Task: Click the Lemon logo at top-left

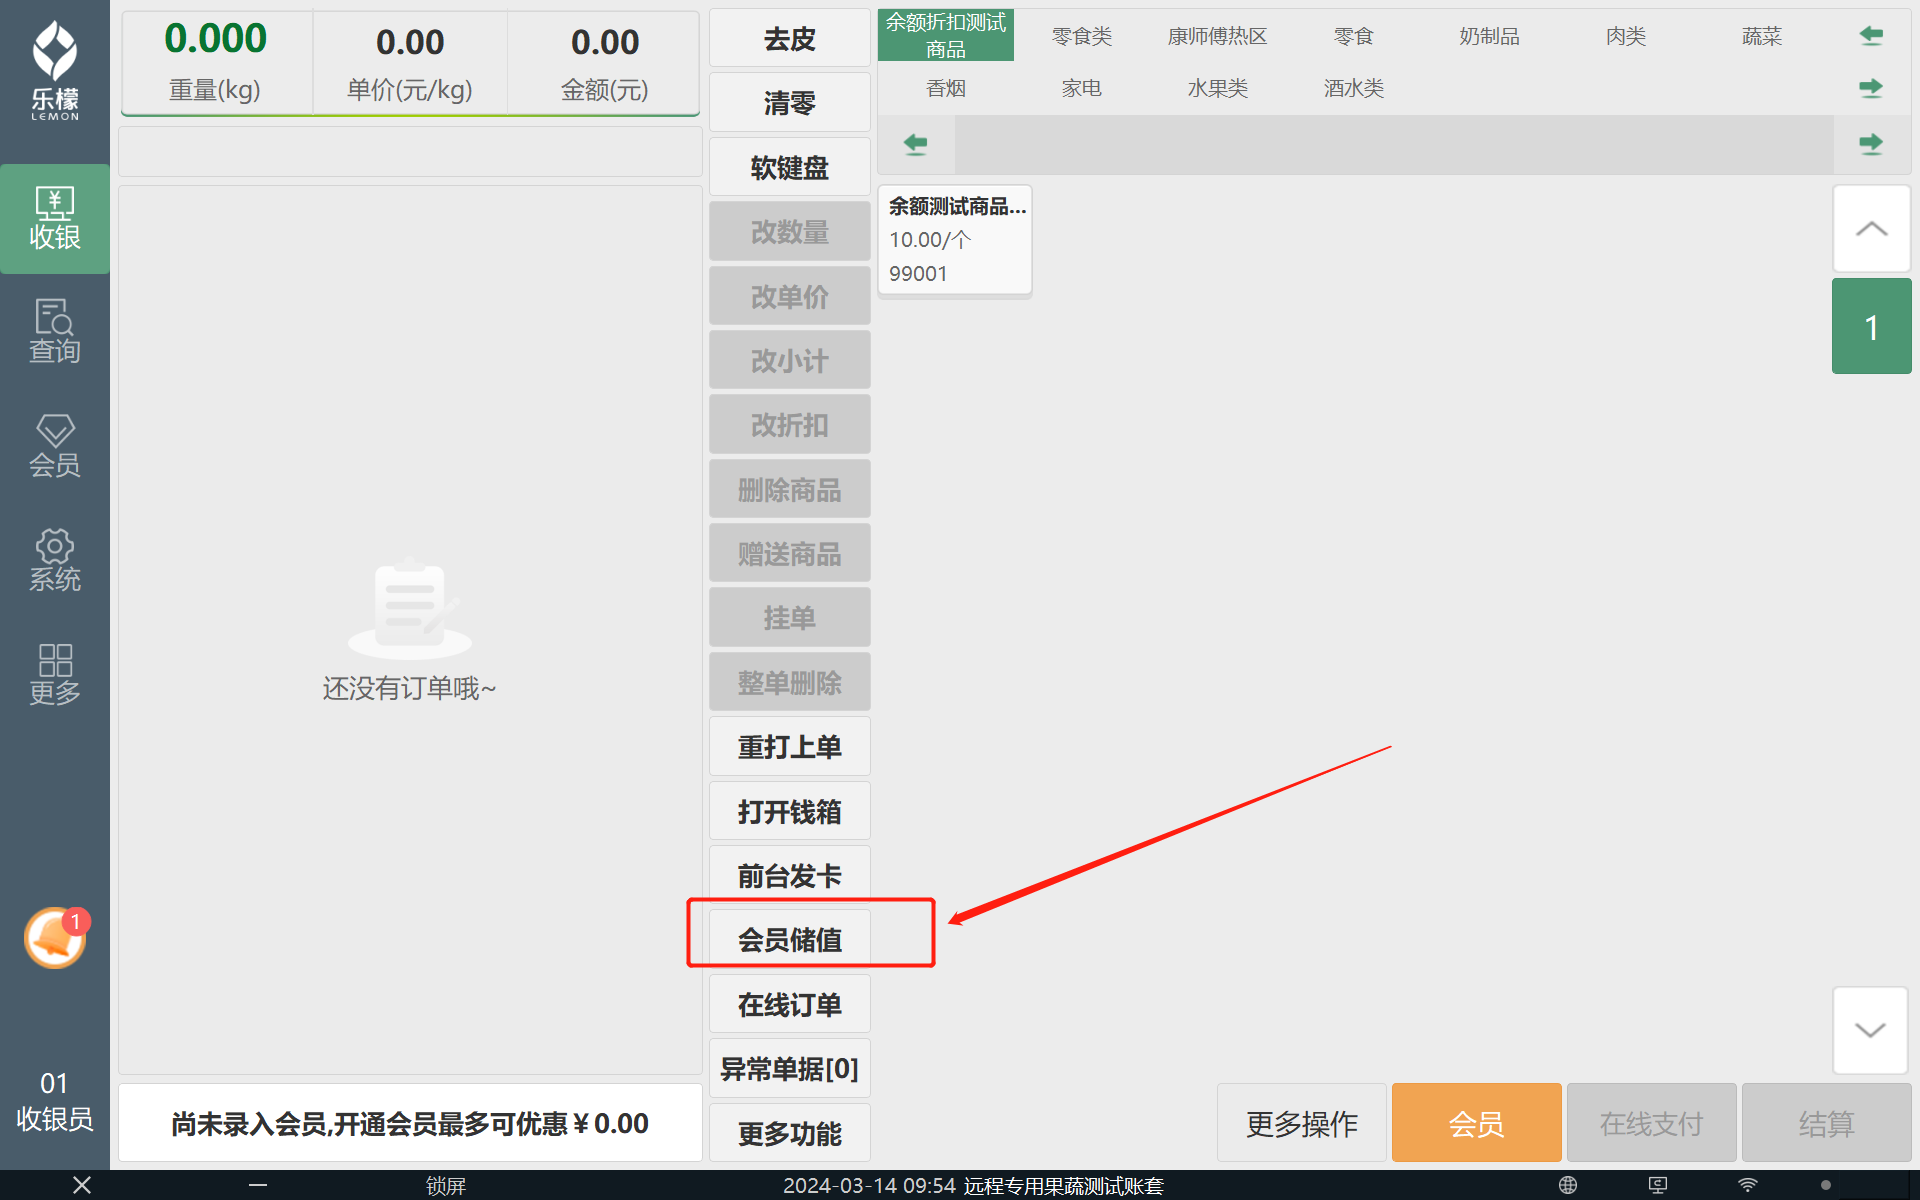Action: click(x=55, y=70)
